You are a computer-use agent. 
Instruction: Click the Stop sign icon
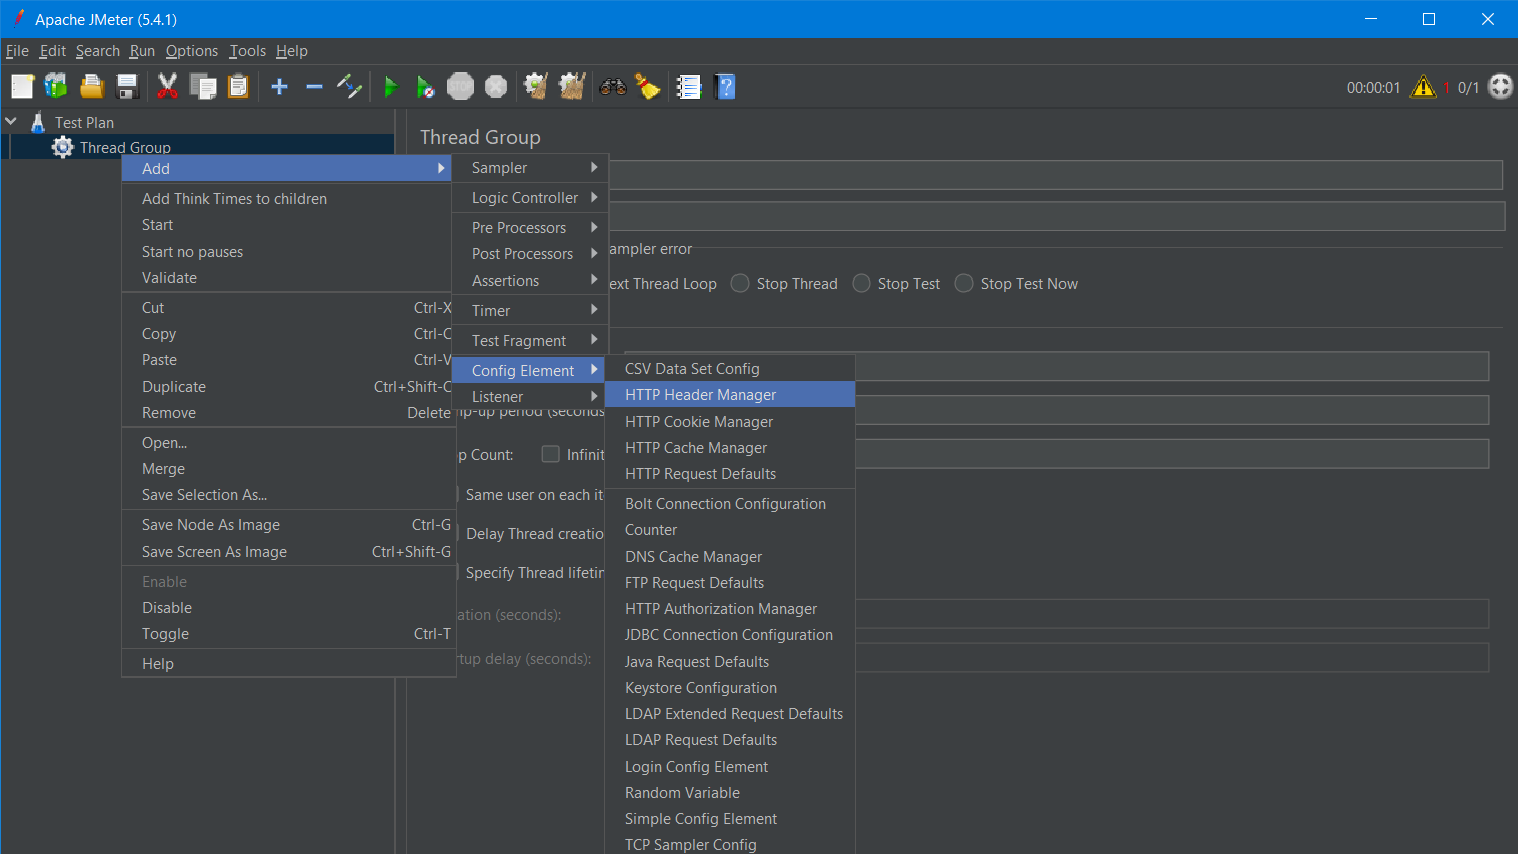(460, 87)
